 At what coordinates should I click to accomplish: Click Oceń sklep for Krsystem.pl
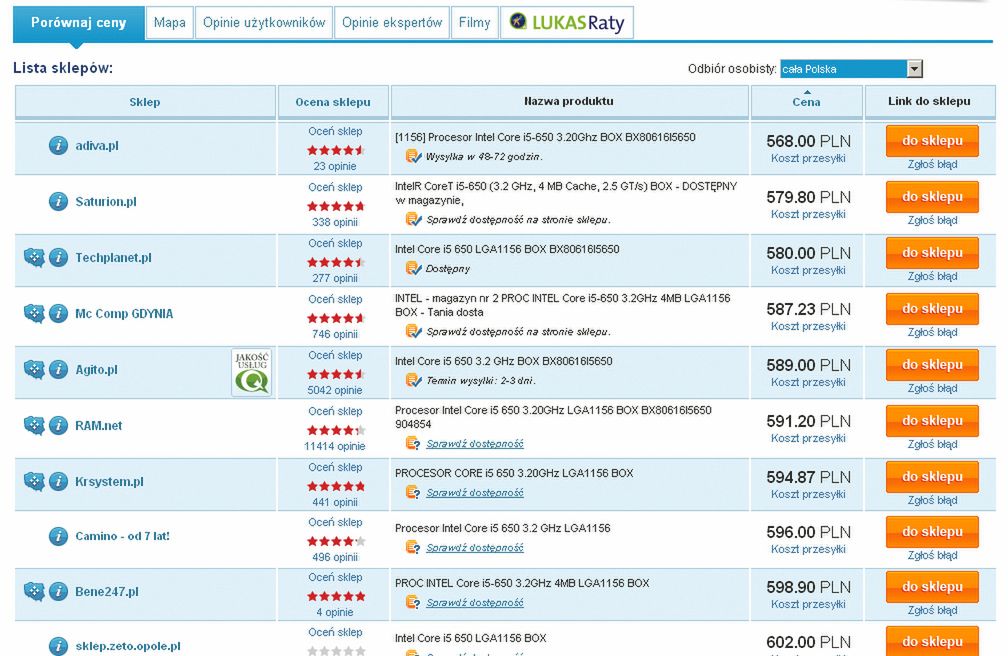[335, 467]
